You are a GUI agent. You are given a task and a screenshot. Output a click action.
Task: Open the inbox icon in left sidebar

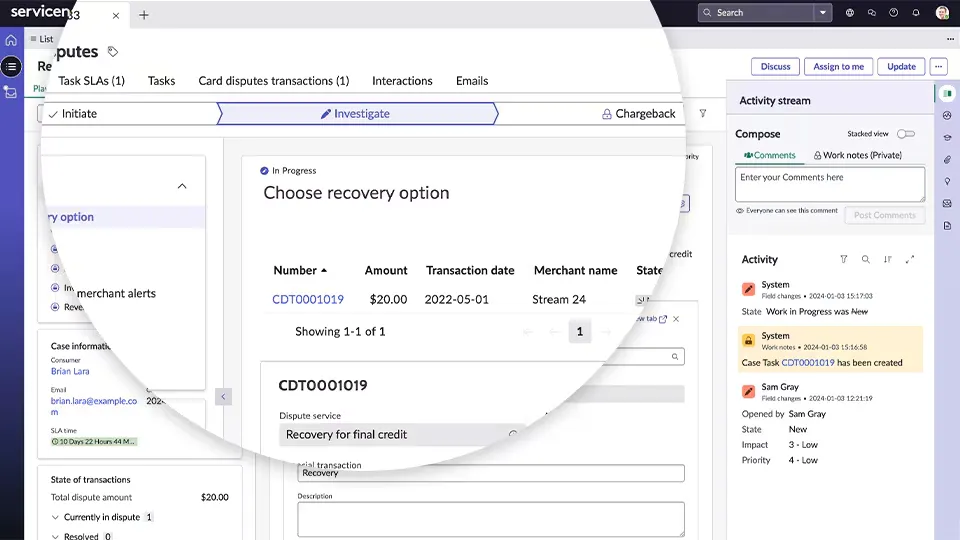[11, 92]
